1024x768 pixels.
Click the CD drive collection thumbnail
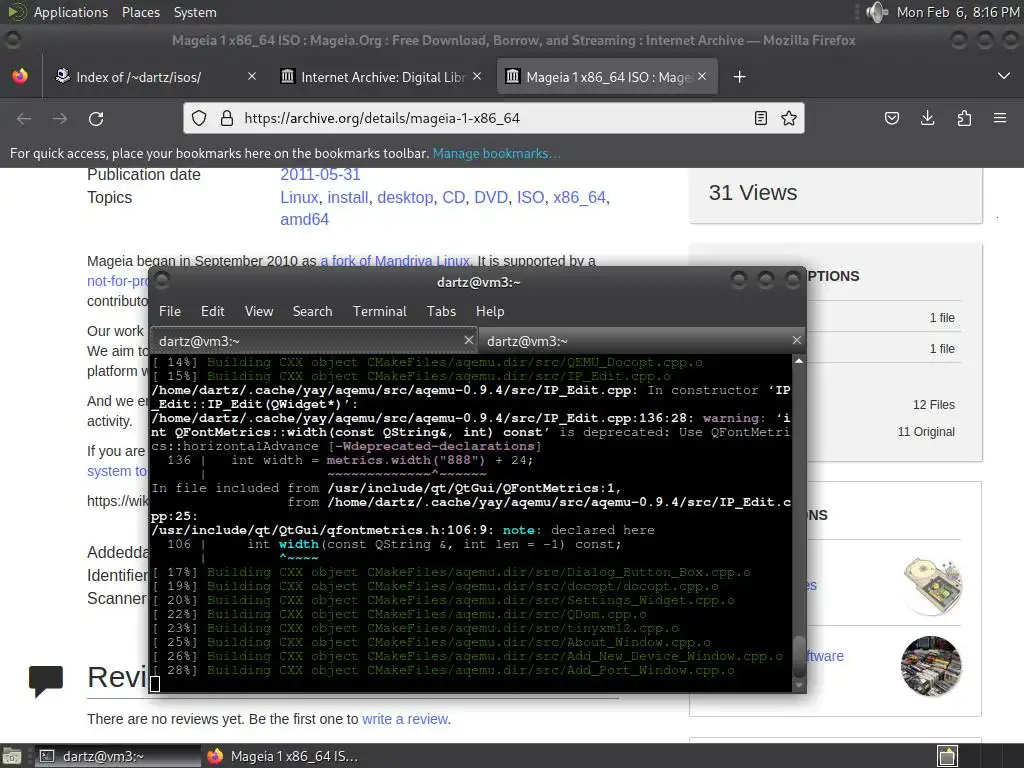pos(931,586)
